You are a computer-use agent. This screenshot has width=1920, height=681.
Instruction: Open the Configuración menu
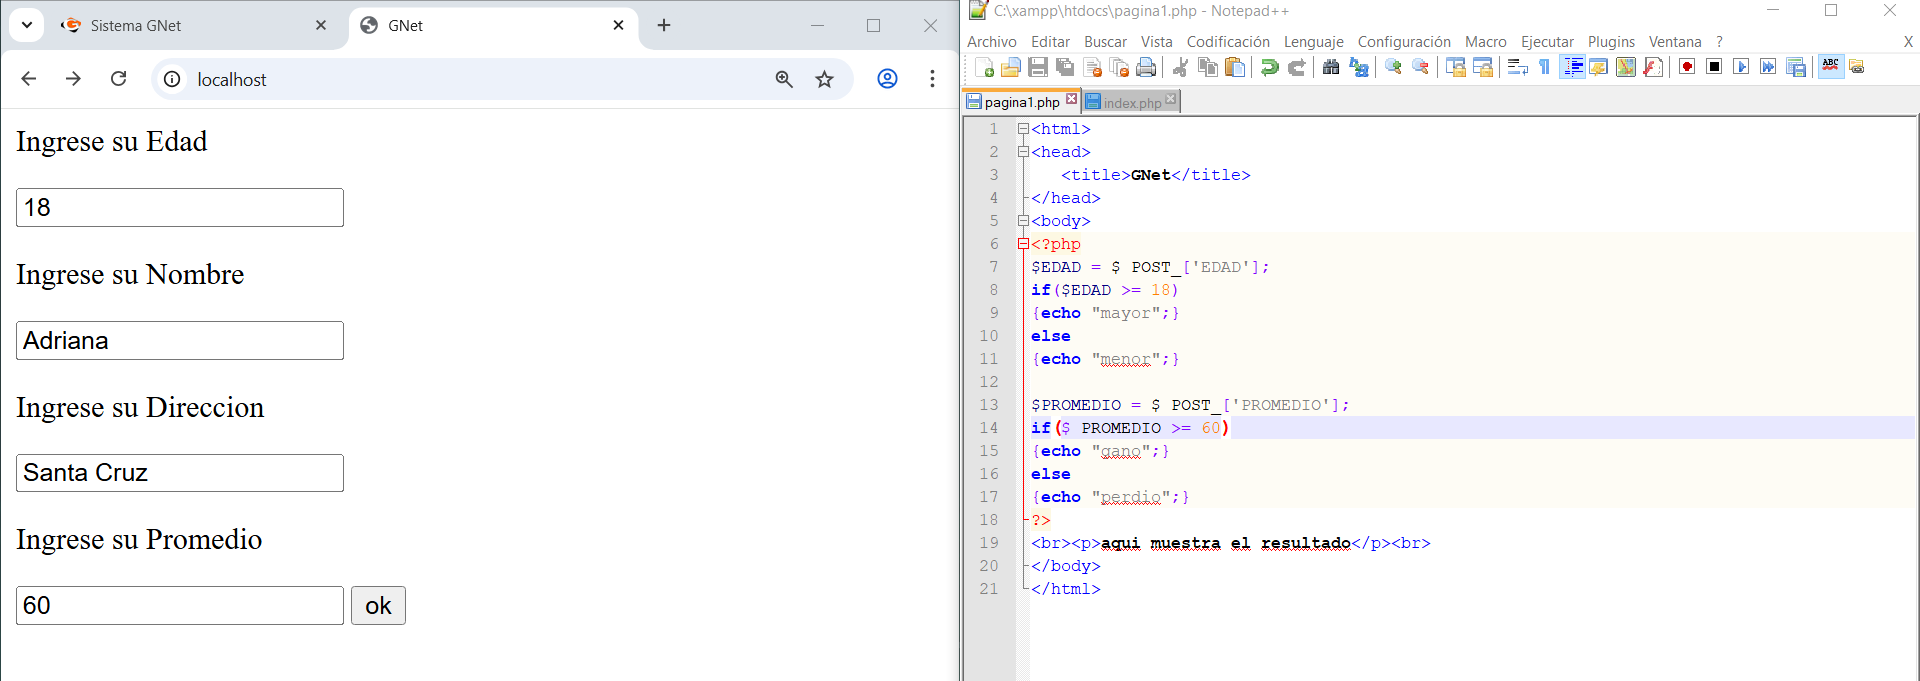pos(1404,42)
